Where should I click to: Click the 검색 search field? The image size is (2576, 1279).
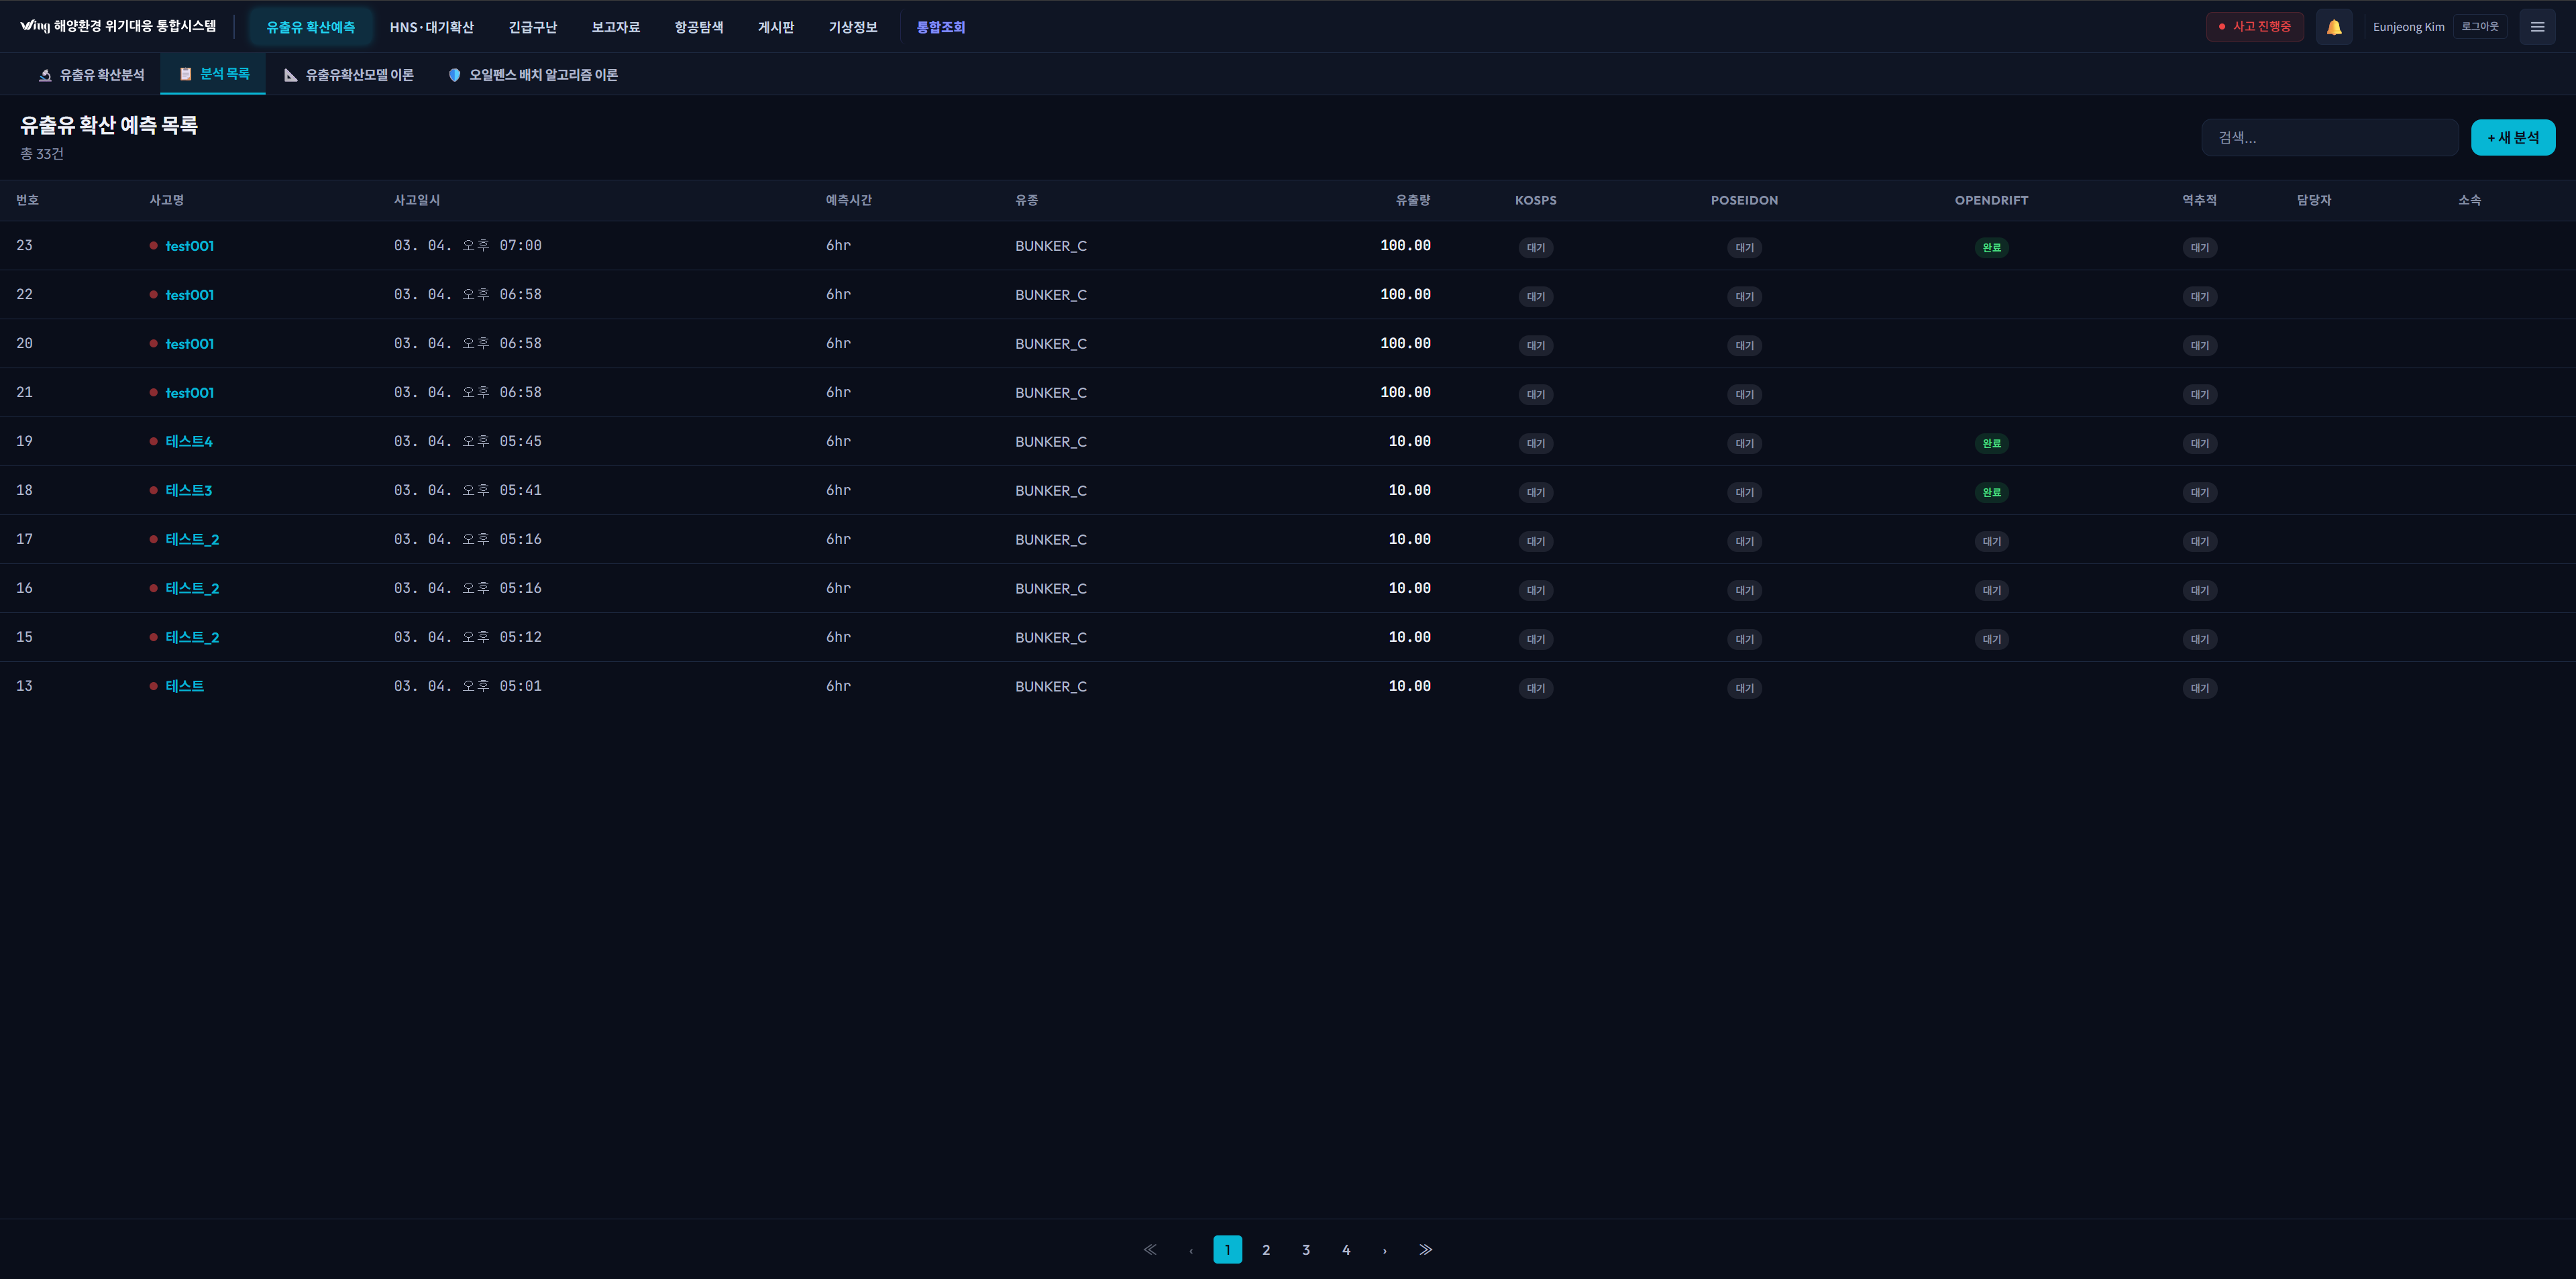pyautogui.click(x=2329, y=137)
